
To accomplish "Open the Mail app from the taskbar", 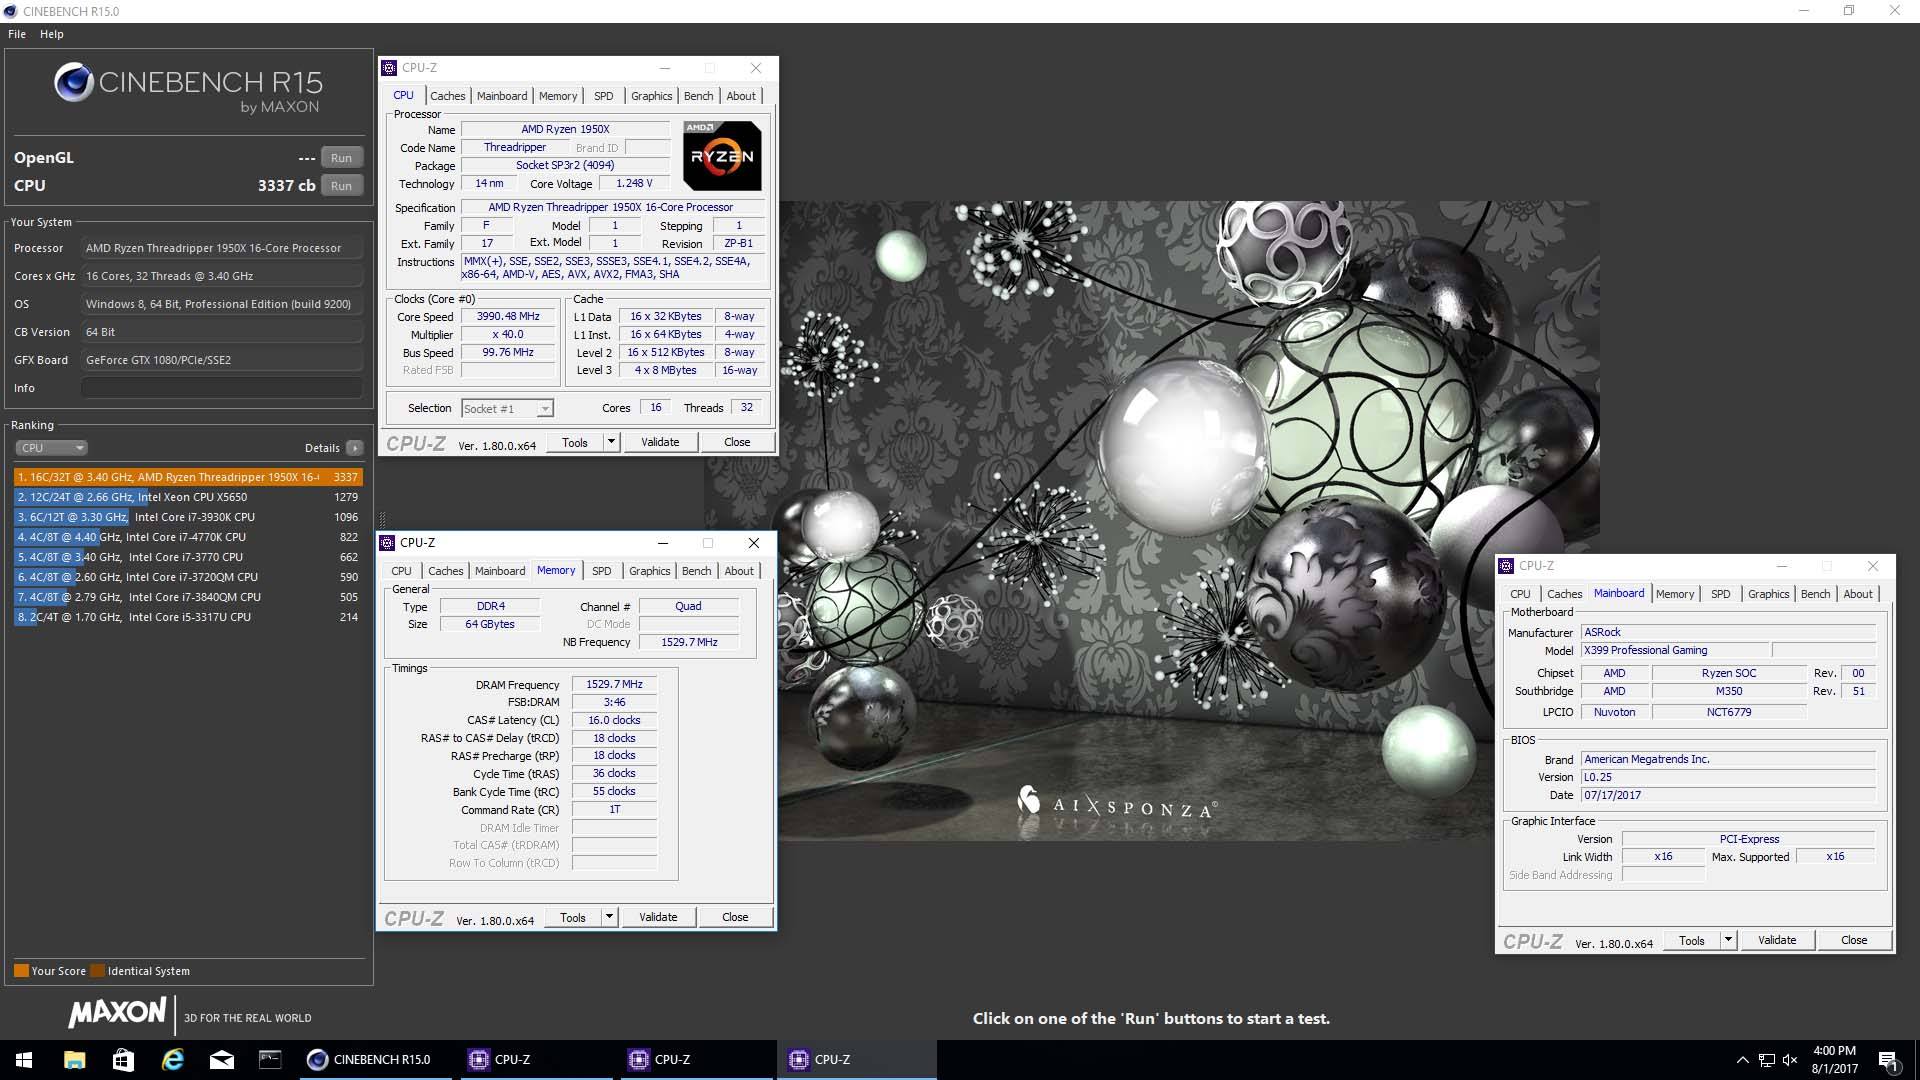I will coord(222,1059).
